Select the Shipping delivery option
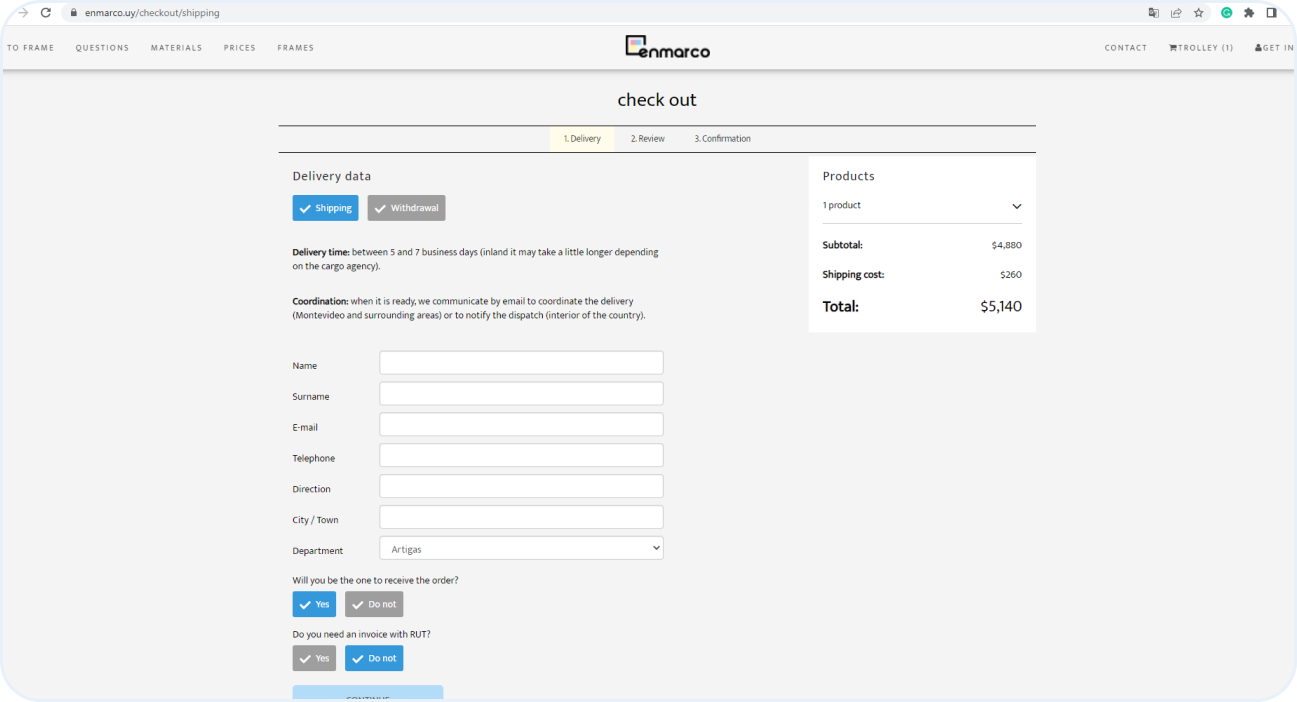 click(x=325, y=208)
